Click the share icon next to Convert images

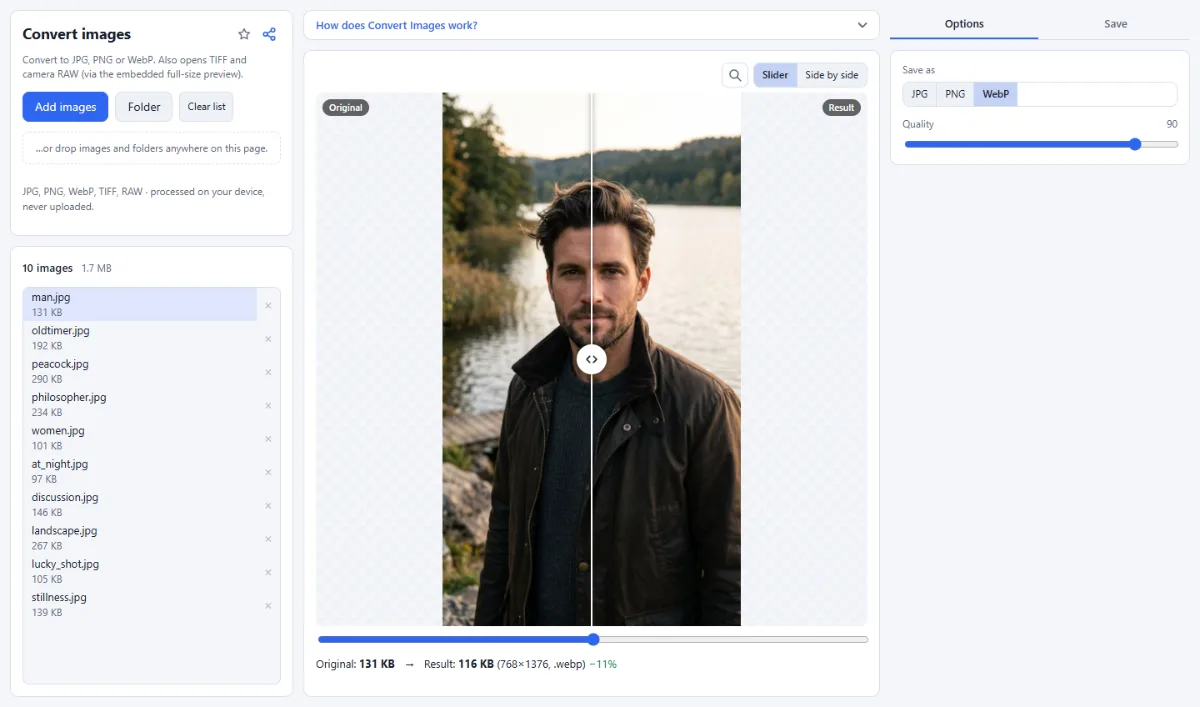269,34
